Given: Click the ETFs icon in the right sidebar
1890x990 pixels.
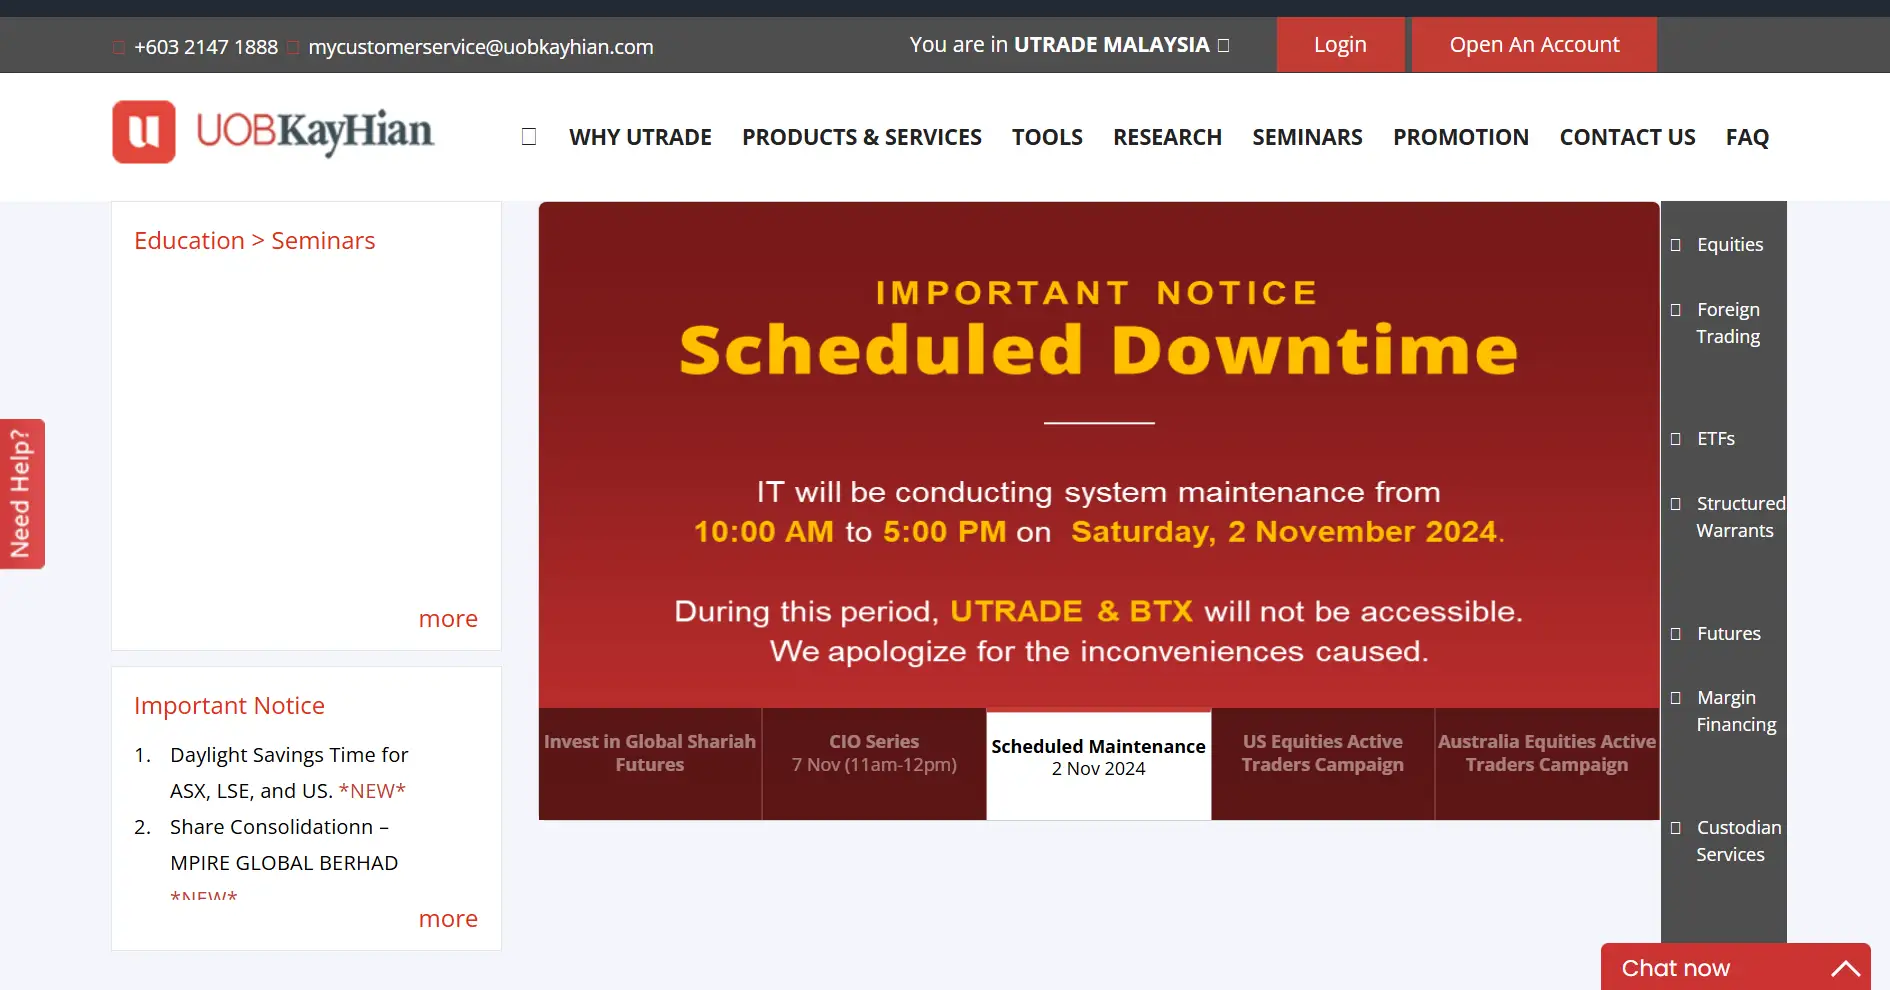Looking at the screenshot, I should (x=1675, y=438).
